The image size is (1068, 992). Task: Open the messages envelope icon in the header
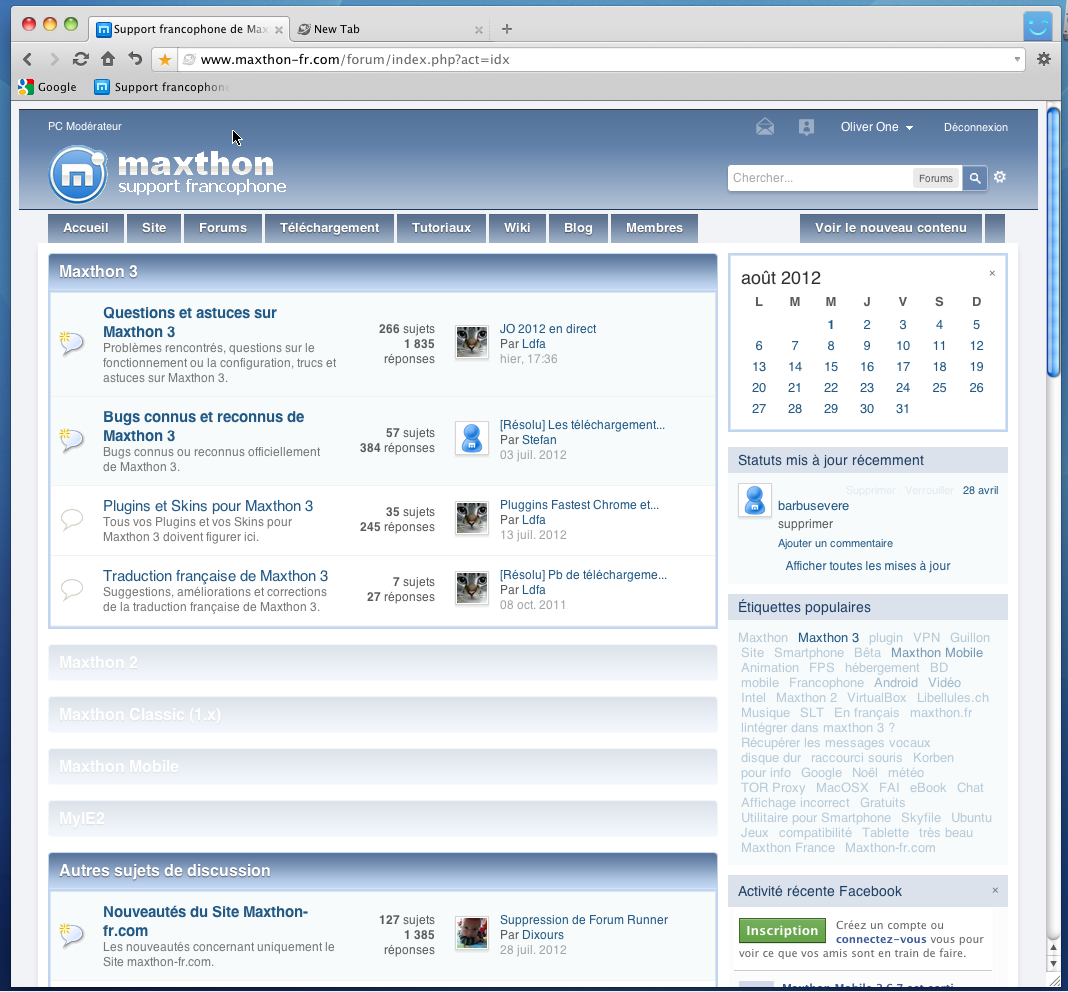pyautogui.click(x=765, y=127)
